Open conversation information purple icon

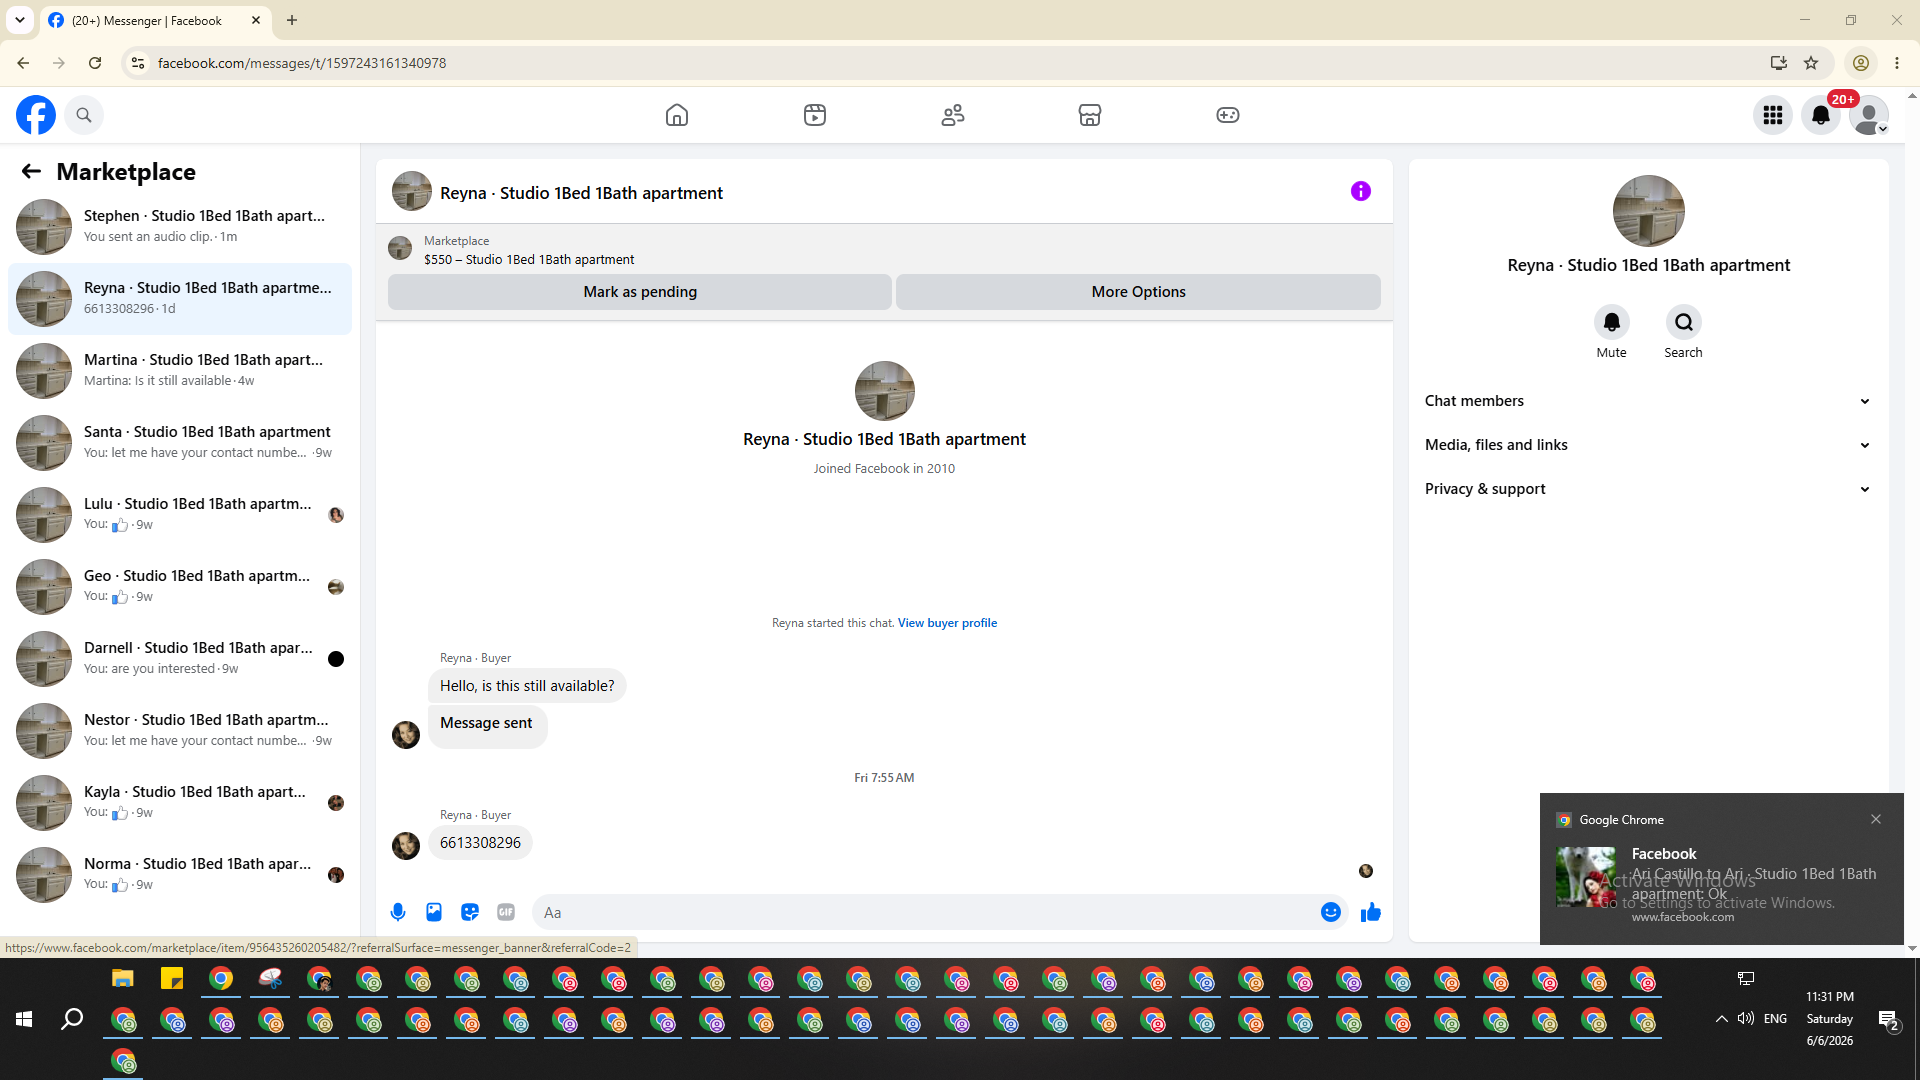[1361, 191]
